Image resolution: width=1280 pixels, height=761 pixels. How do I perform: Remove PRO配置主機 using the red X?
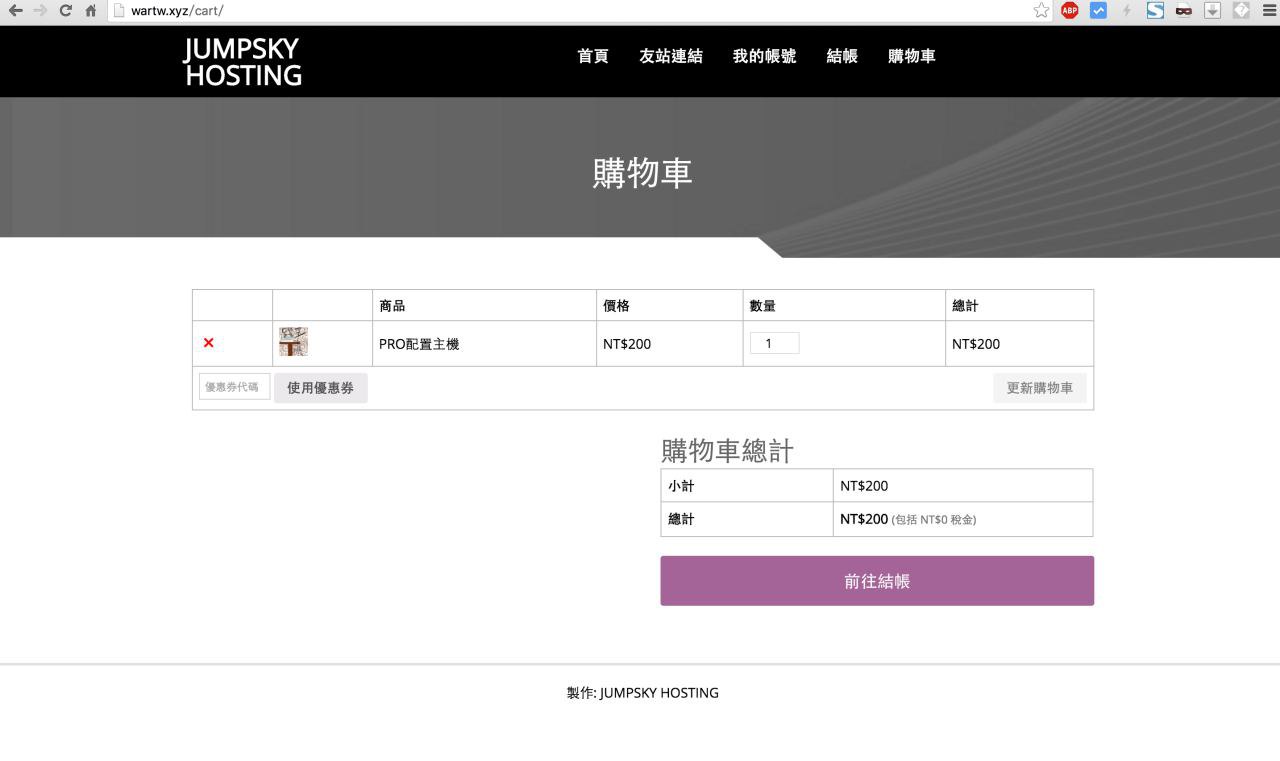point(208,343)
